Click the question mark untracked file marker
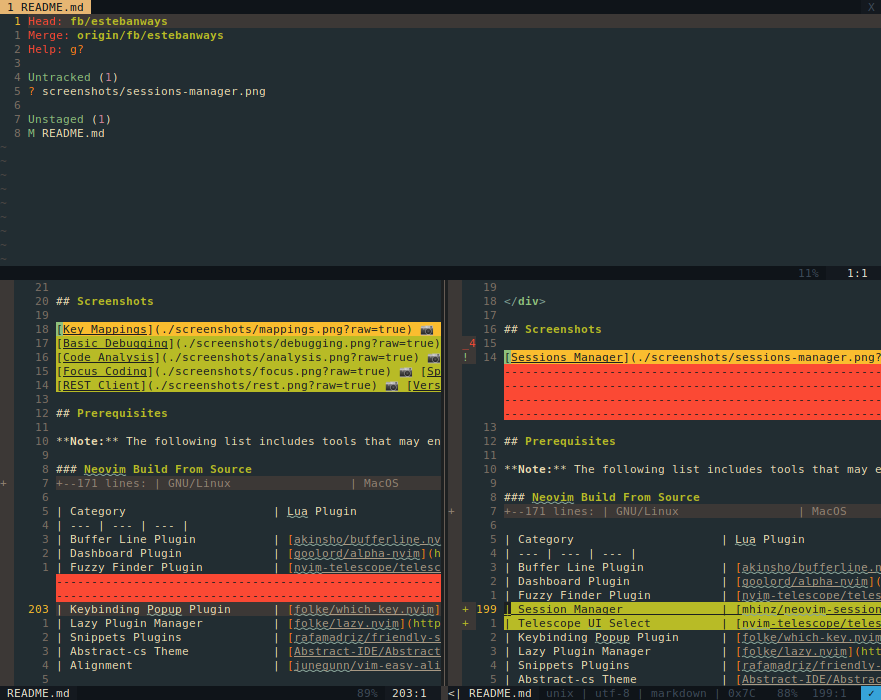The height and width of the screenshot is (700, 881). point(32,91)
